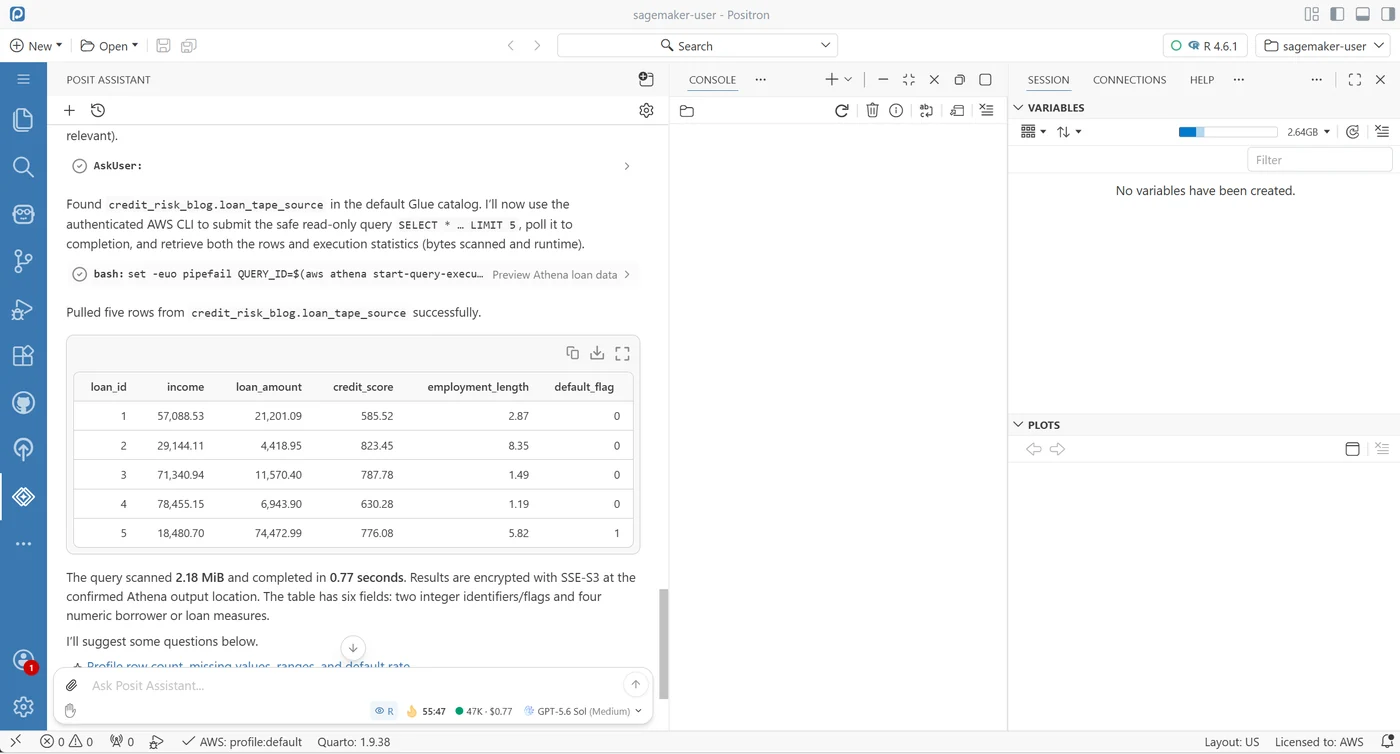Open variables sorting dropdown
Screen dimensions: 1400x754
coord(1069,132)
